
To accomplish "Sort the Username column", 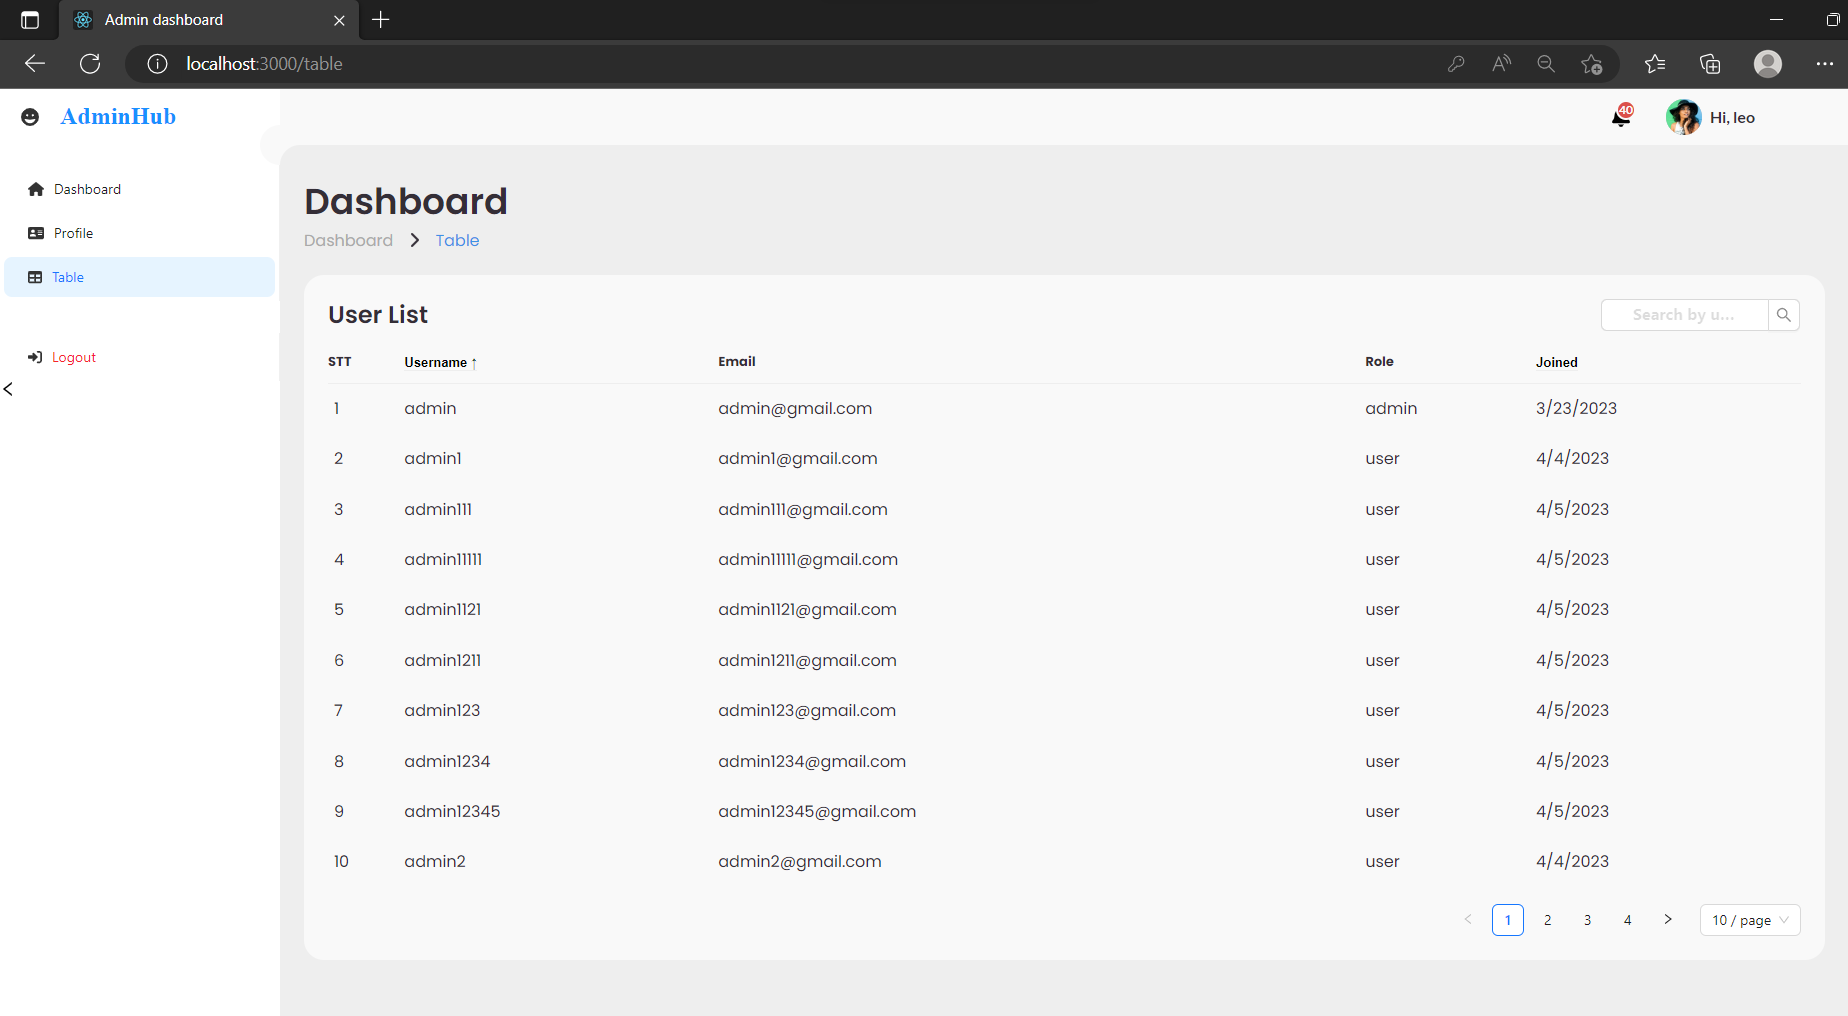I will 440,362.
